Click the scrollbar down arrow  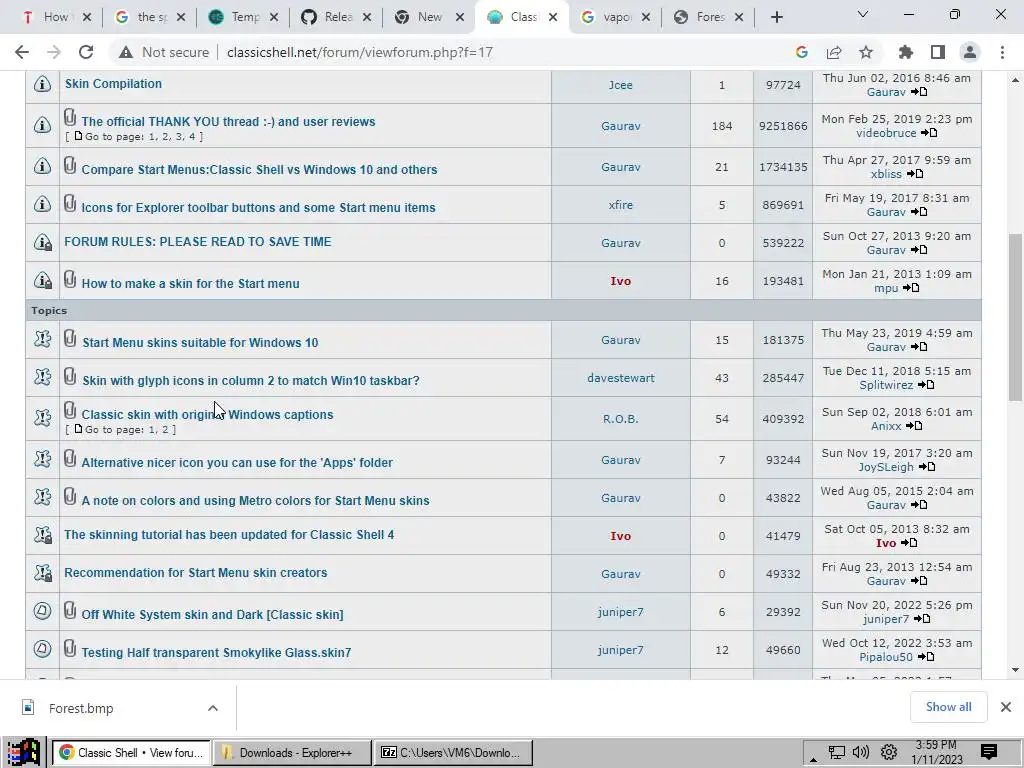coord(1015,670)
